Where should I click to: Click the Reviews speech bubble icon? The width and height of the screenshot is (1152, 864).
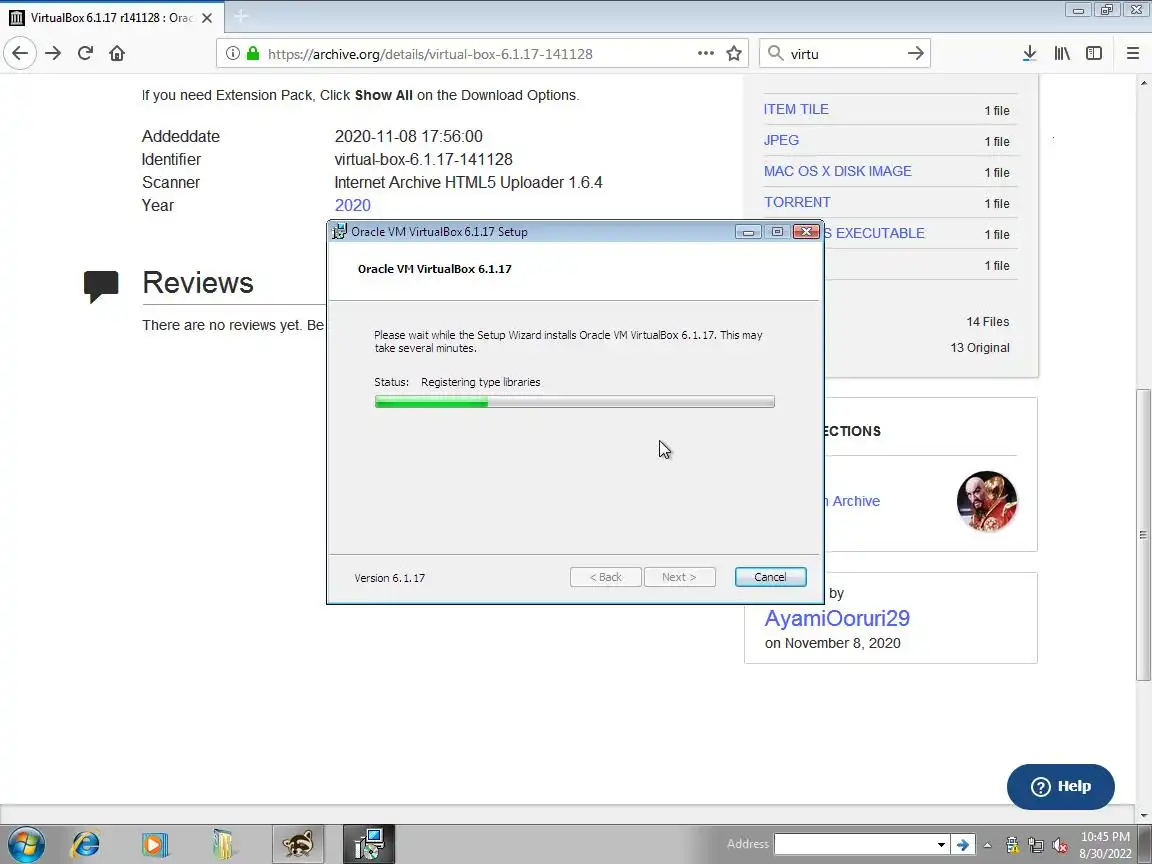[101, 286]
